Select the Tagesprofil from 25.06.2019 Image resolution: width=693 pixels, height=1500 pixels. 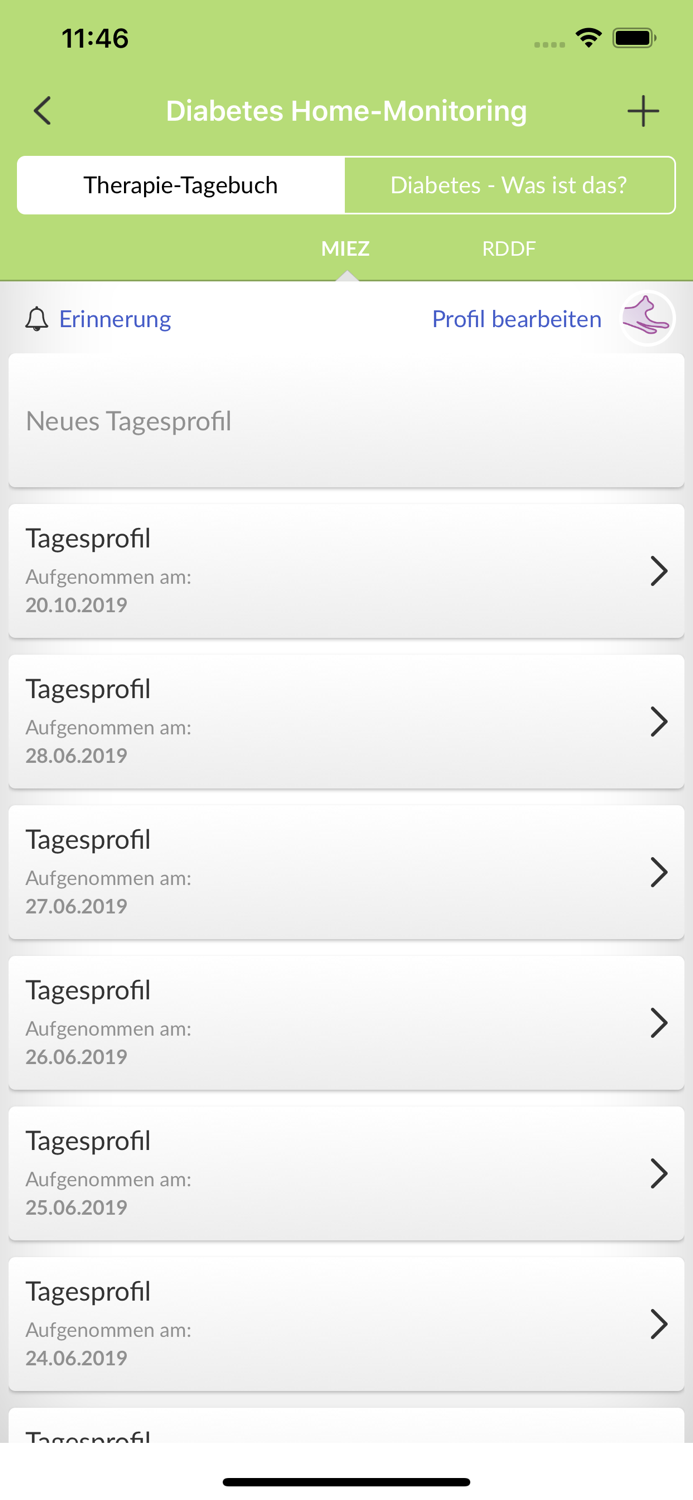pyautogui.click(x=346, y=1173)
